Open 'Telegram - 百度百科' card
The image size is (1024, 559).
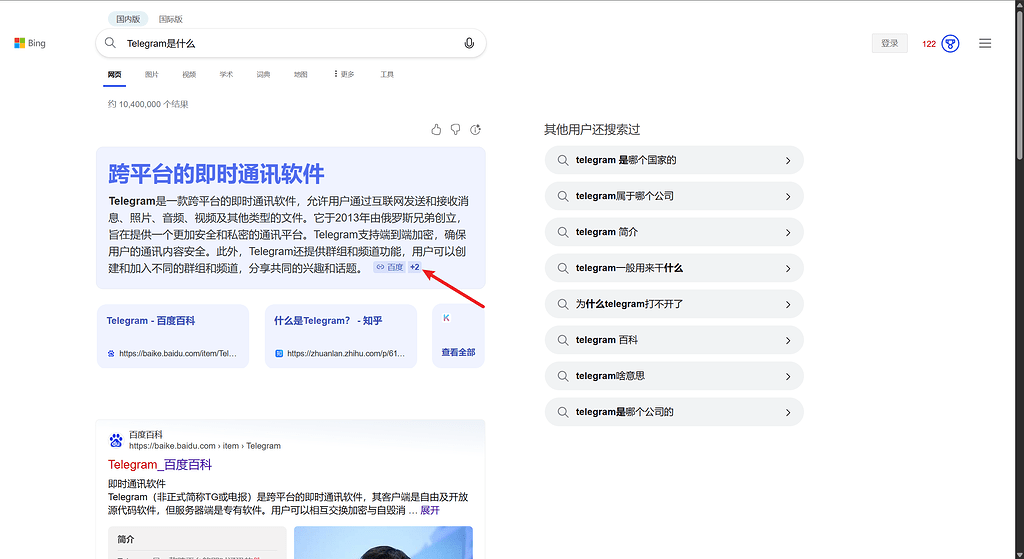click(172, 336)
